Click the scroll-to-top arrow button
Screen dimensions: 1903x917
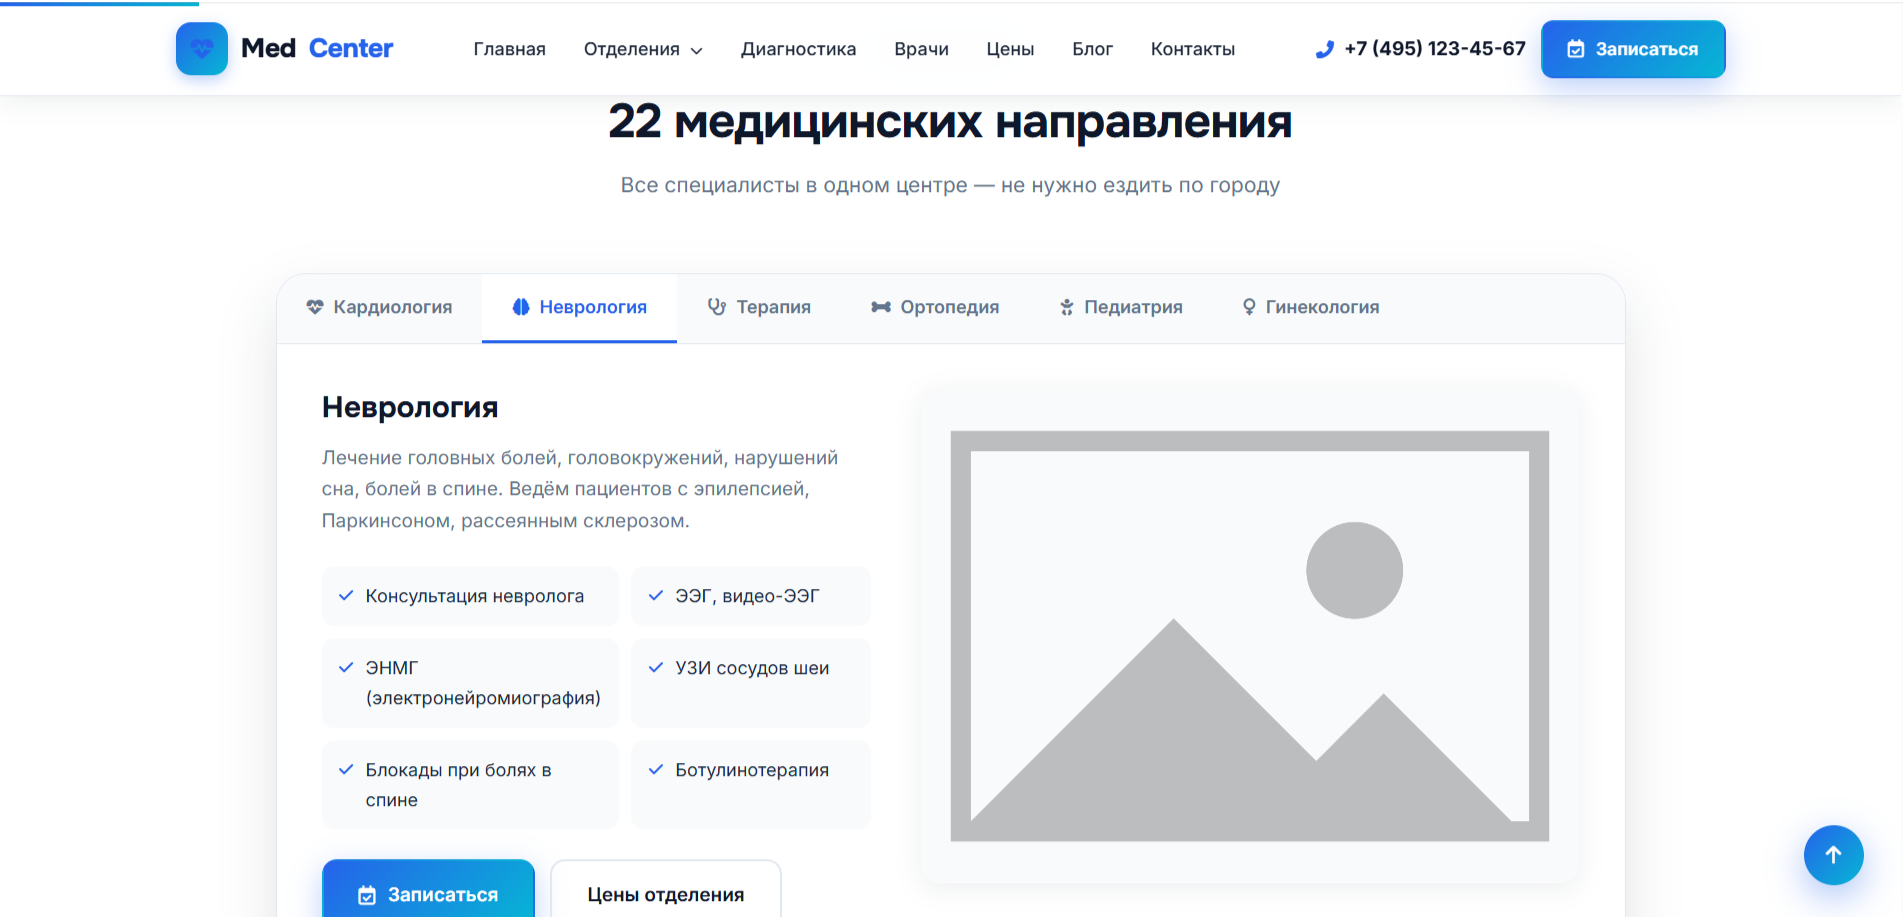(x=1833, y=855)
